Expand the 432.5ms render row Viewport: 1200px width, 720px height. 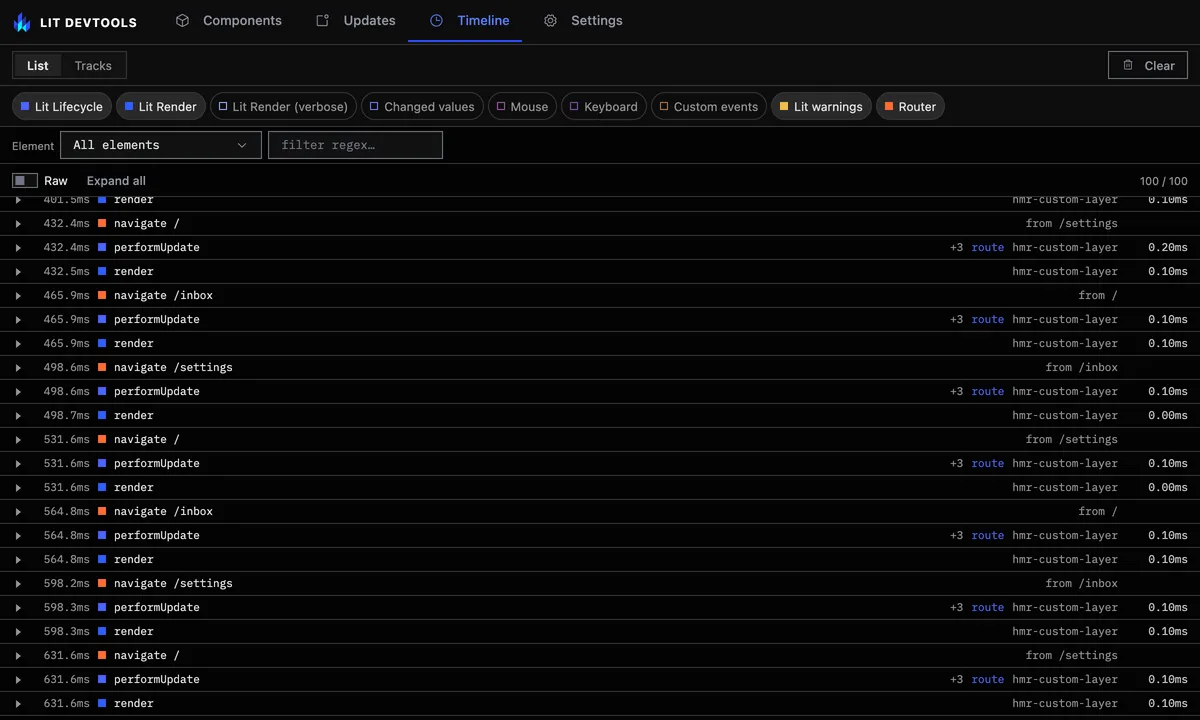point(18,272)
